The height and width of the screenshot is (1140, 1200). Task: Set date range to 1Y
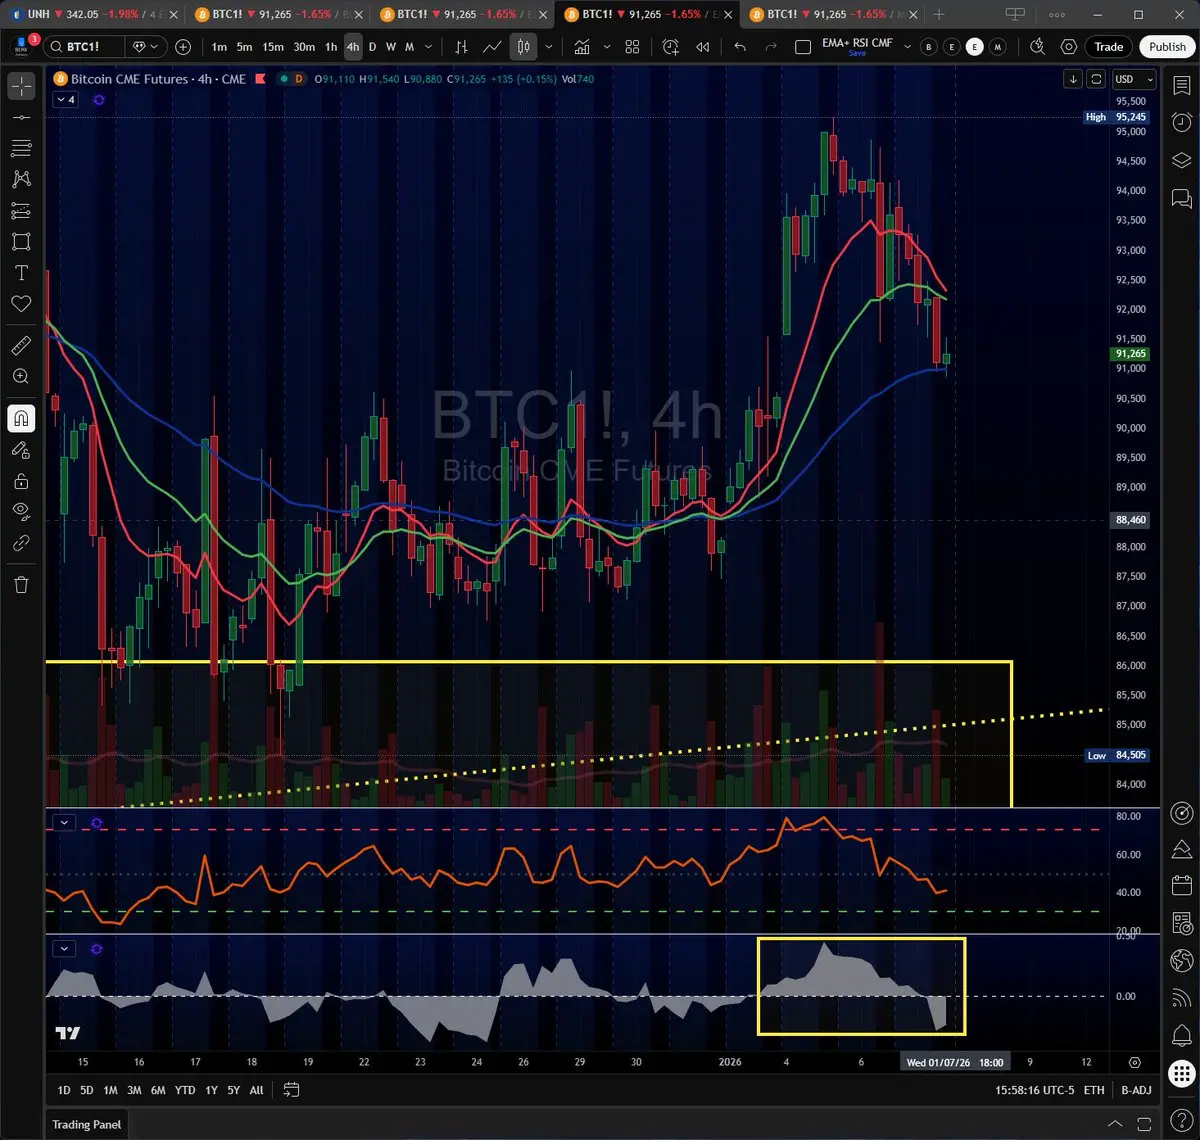click(x=211, y=1090)
